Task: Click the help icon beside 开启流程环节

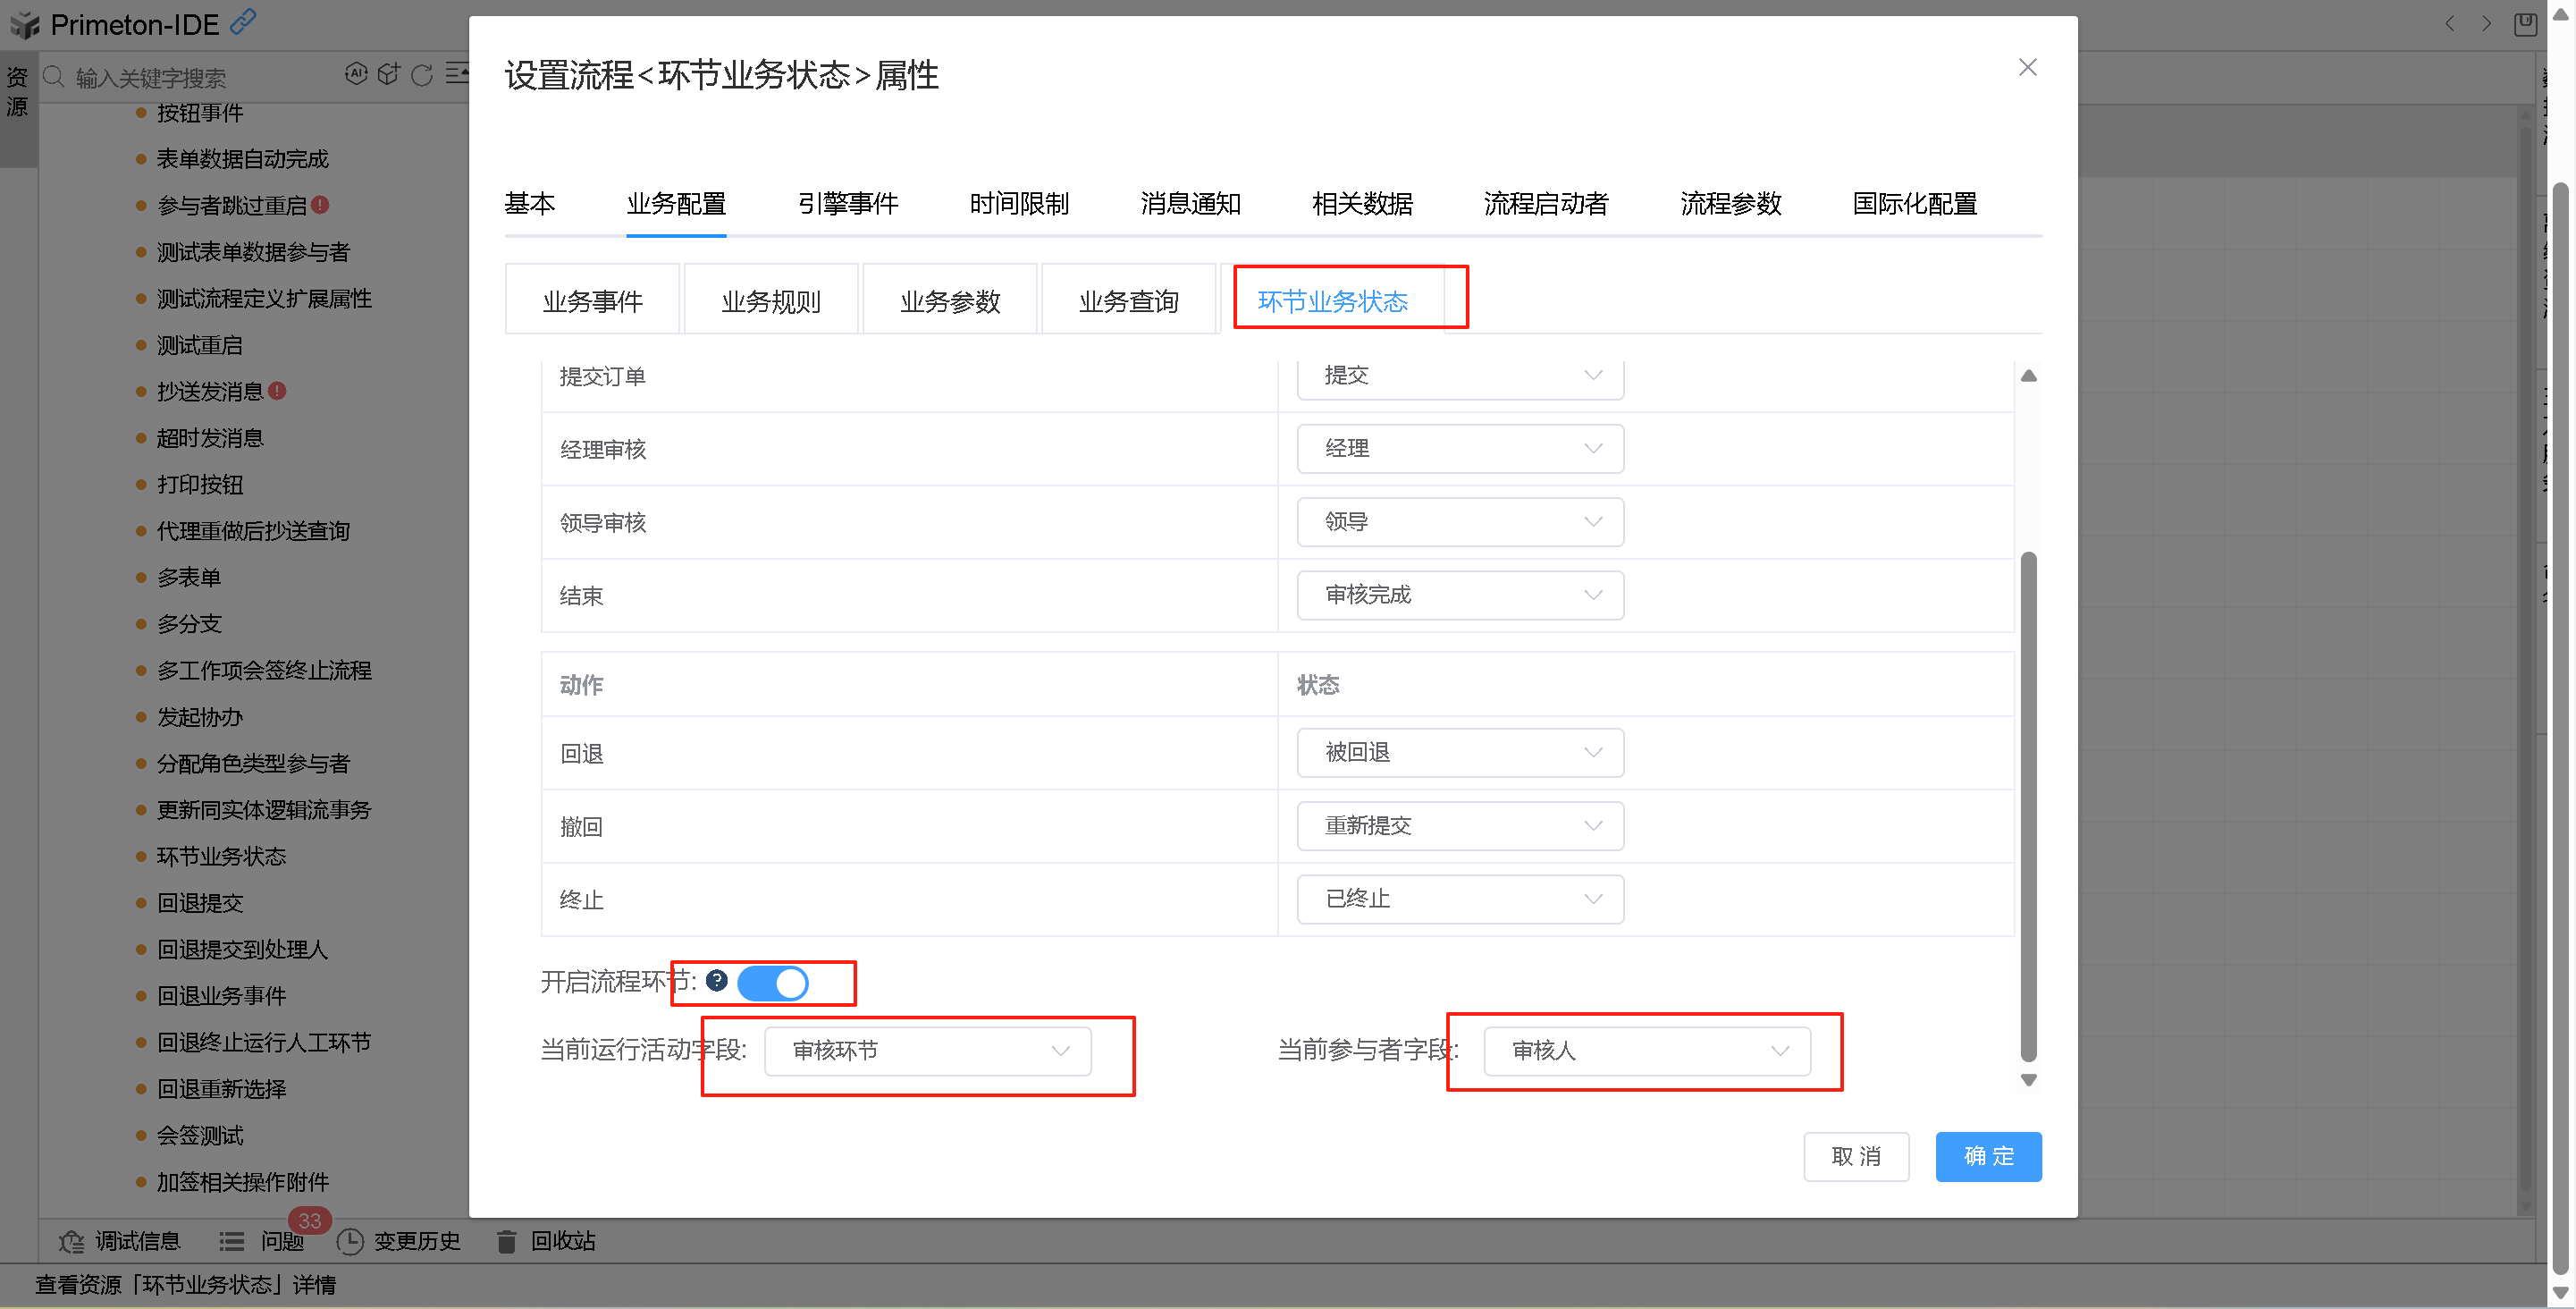Action: tap(716, 980)
